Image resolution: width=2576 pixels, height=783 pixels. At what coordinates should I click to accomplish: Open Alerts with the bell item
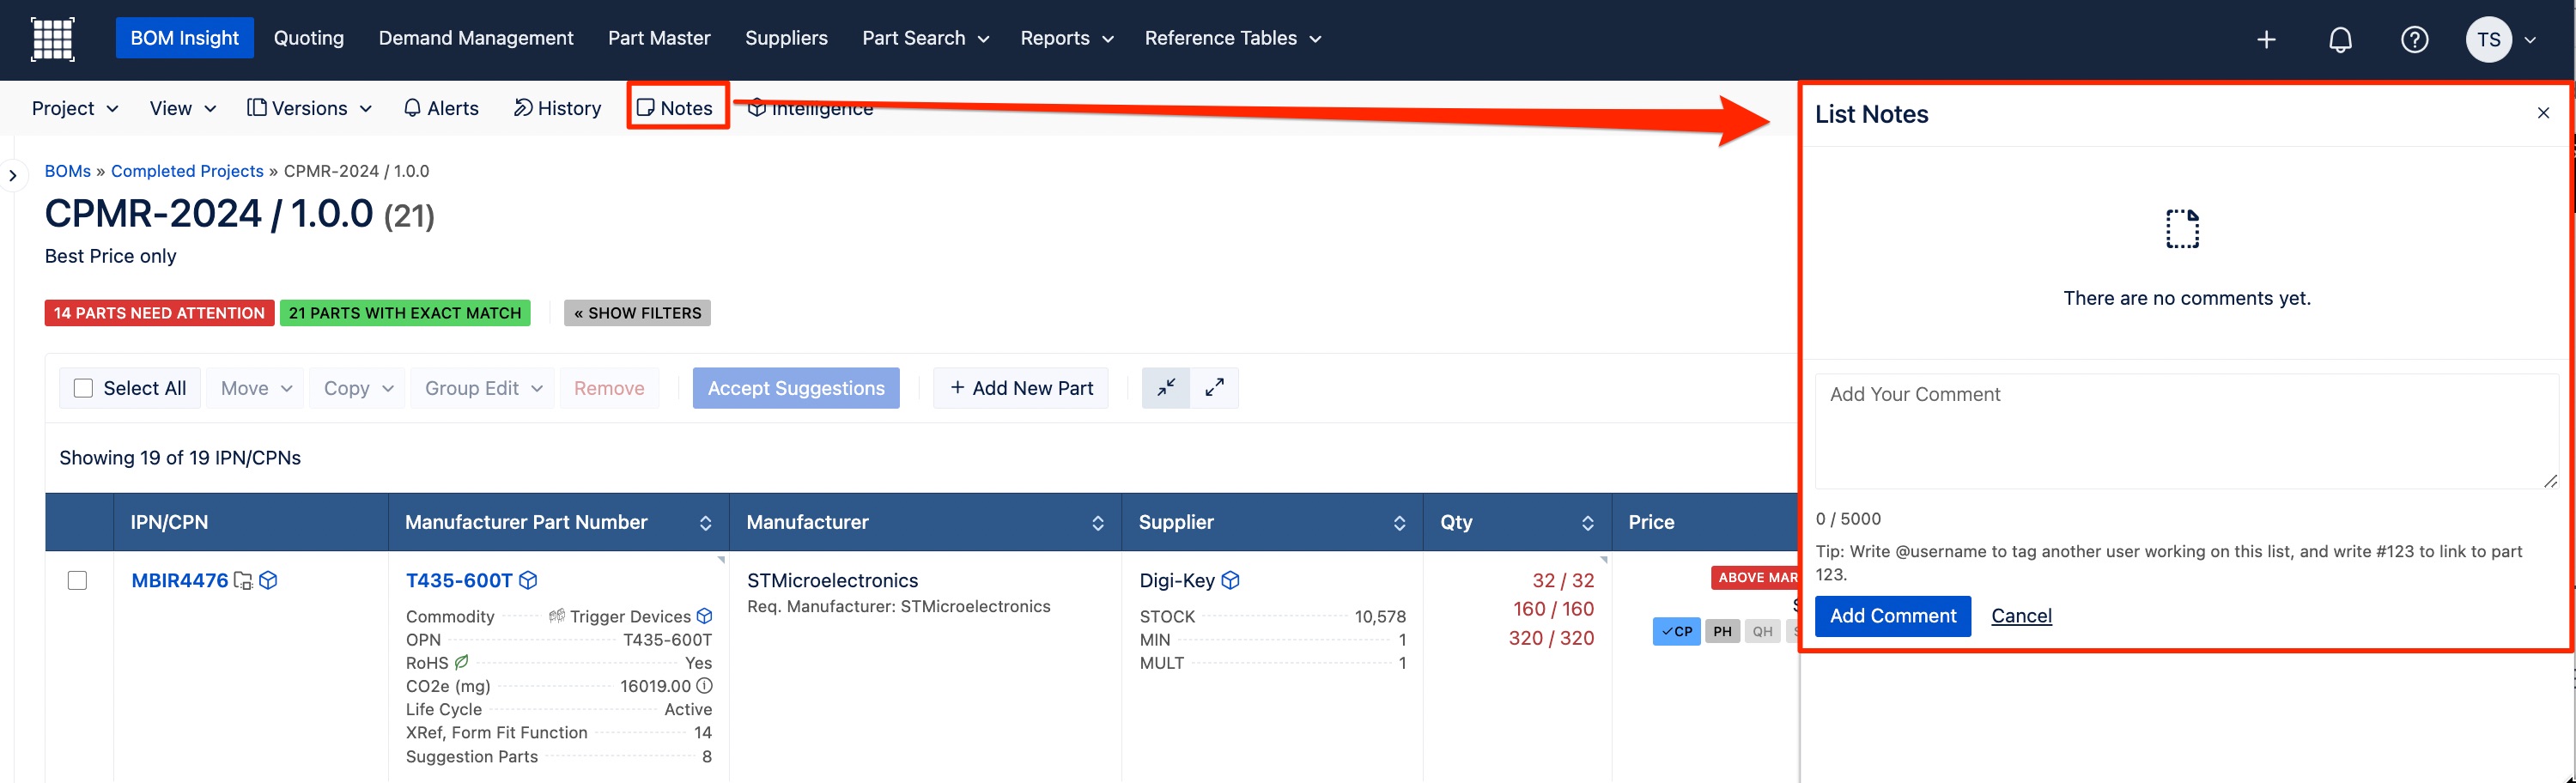[441, 108]
